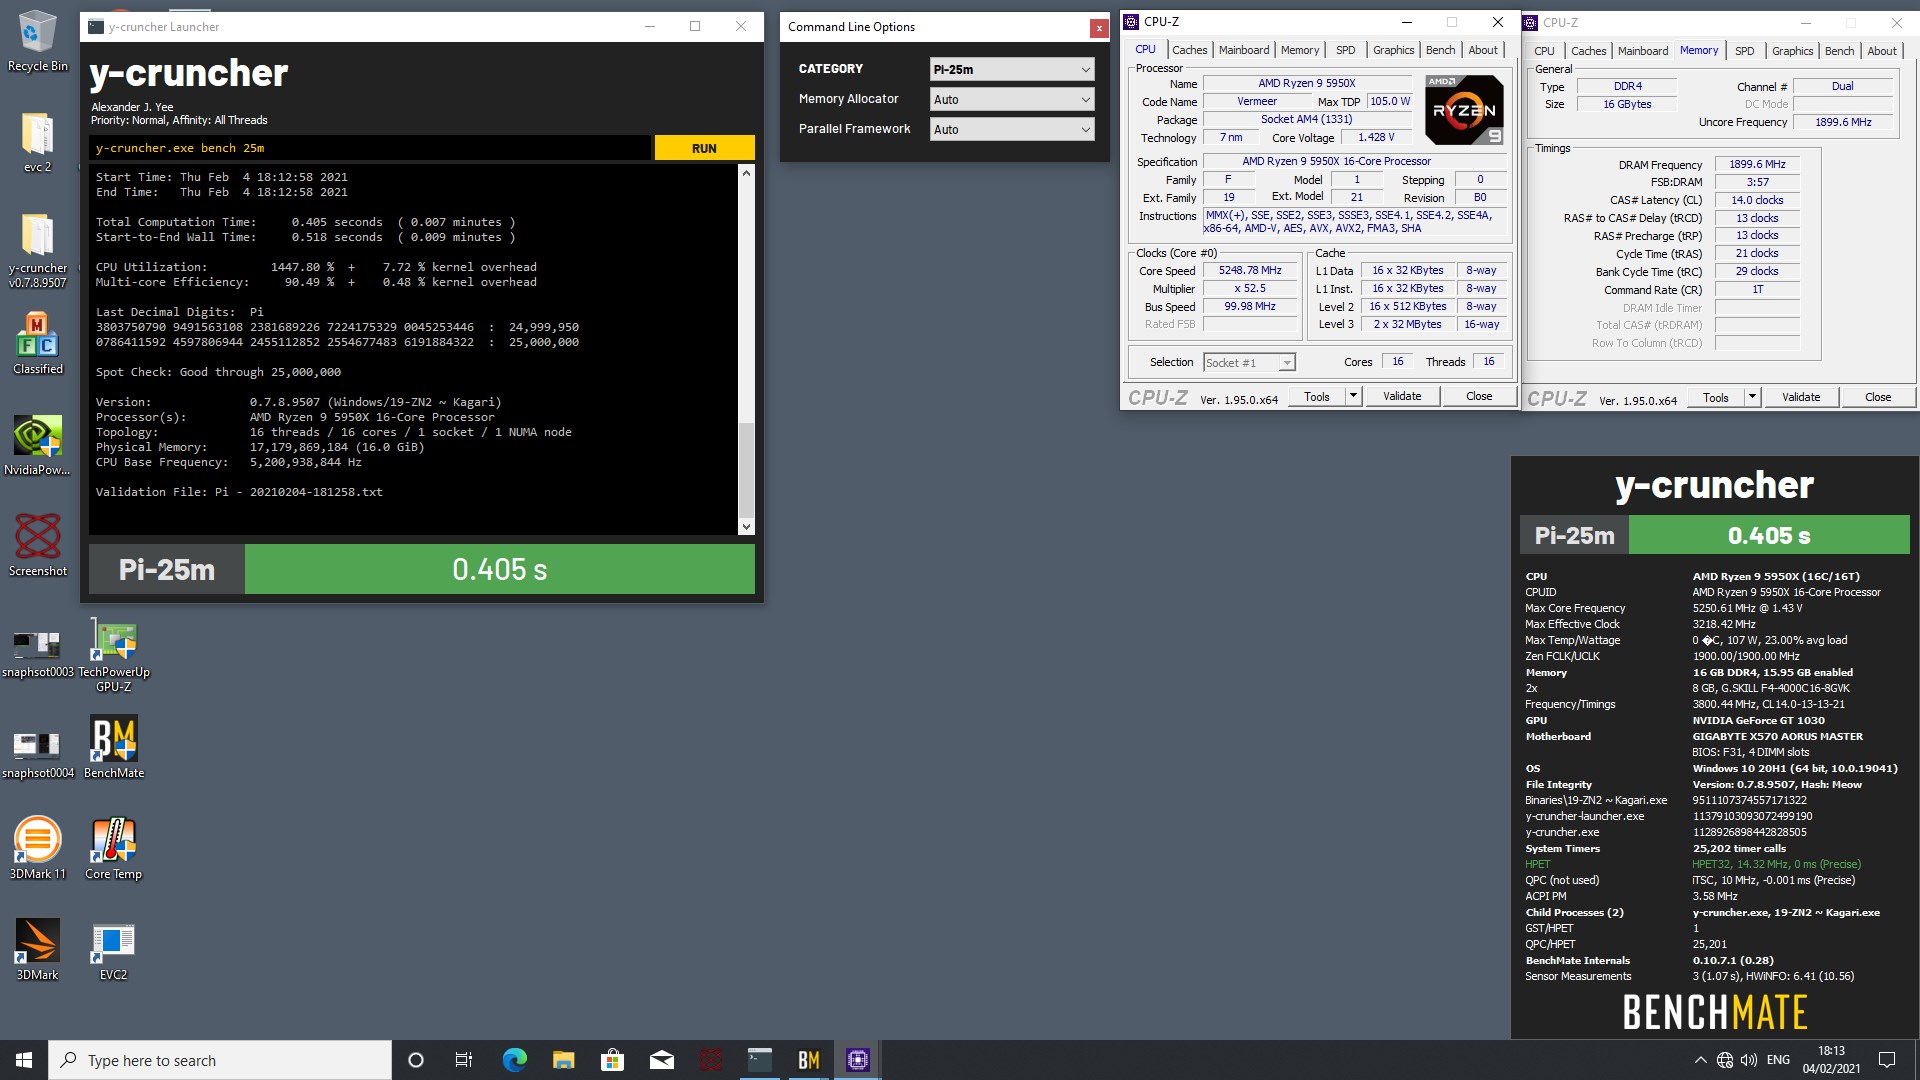Open the Parallel Framework dropdown
Image resolution: width=1920 pixels, height=1080 pixels.
(x=1012, y=129)
